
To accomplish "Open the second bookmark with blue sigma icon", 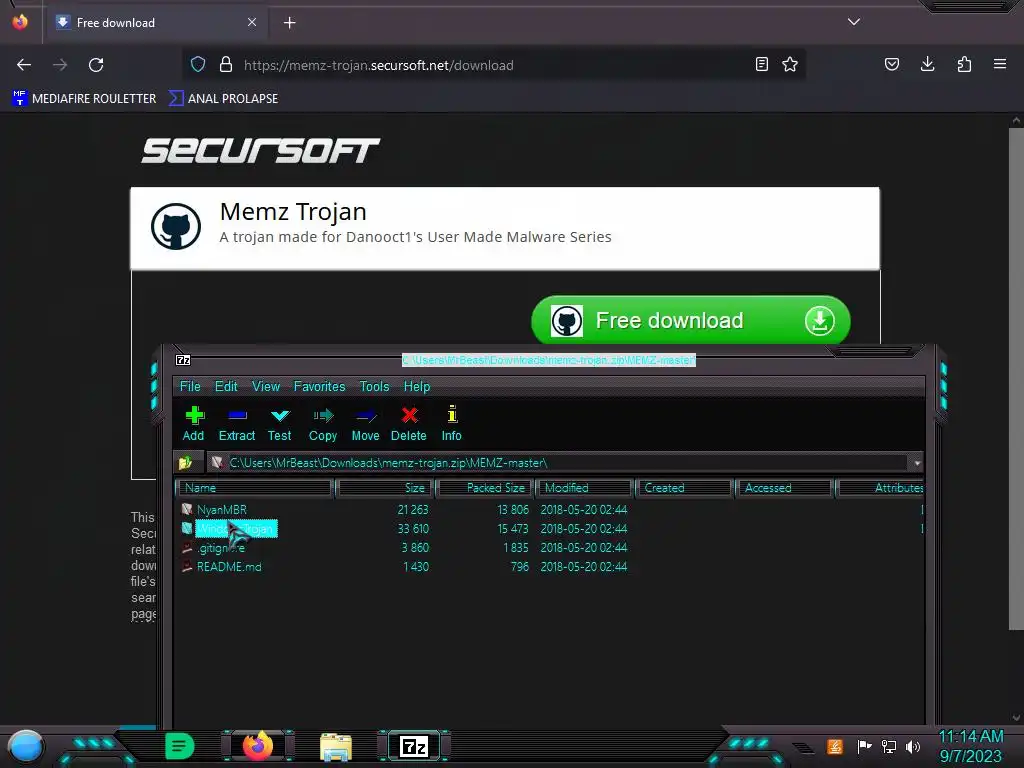I will pyautogui.click(x=223, y=99).
